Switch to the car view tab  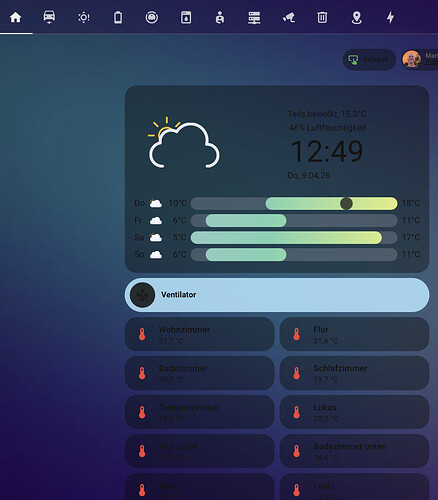[x=49, y=17]
